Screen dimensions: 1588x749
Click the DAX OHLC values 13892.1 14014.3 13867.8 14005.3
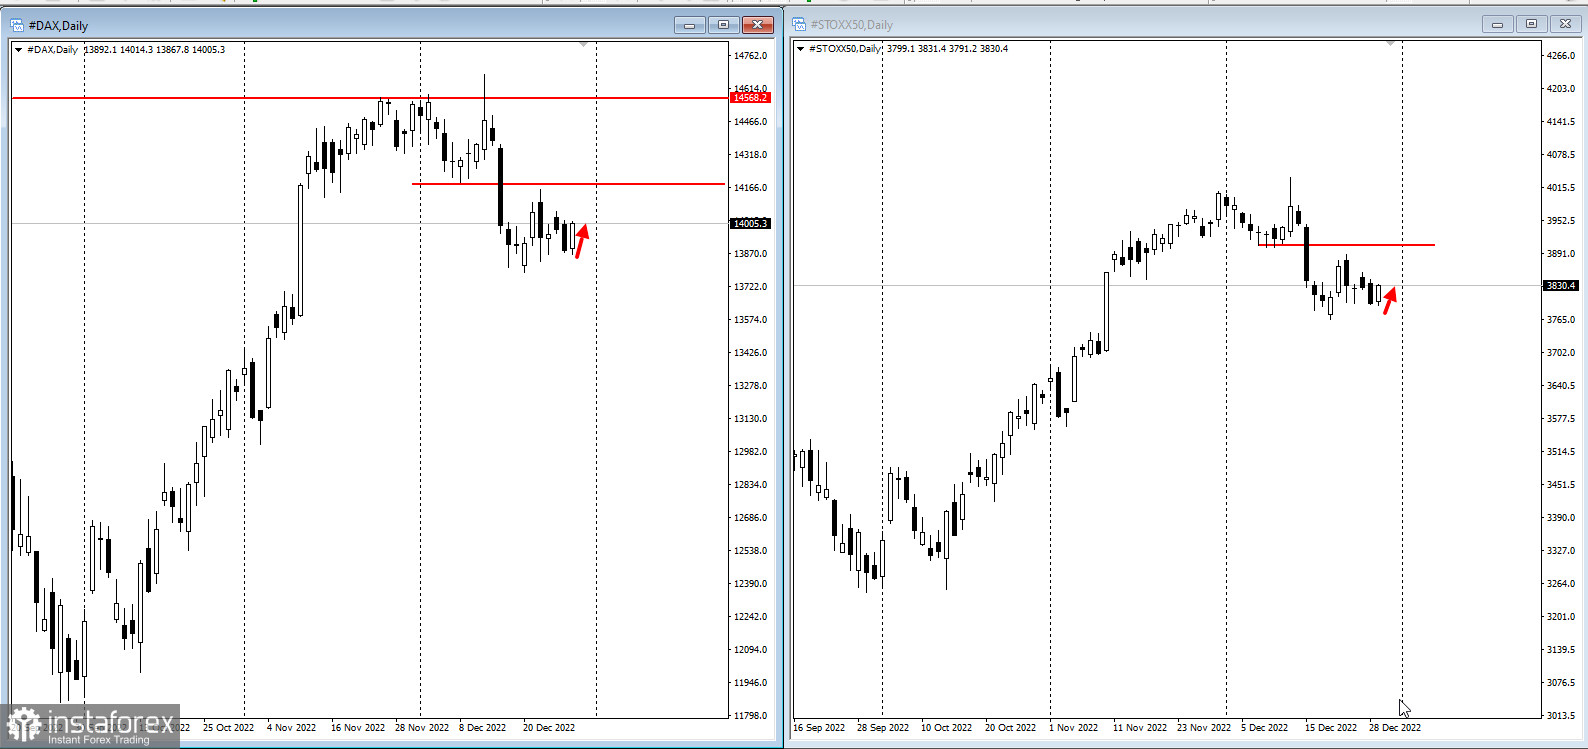point(155,50)
